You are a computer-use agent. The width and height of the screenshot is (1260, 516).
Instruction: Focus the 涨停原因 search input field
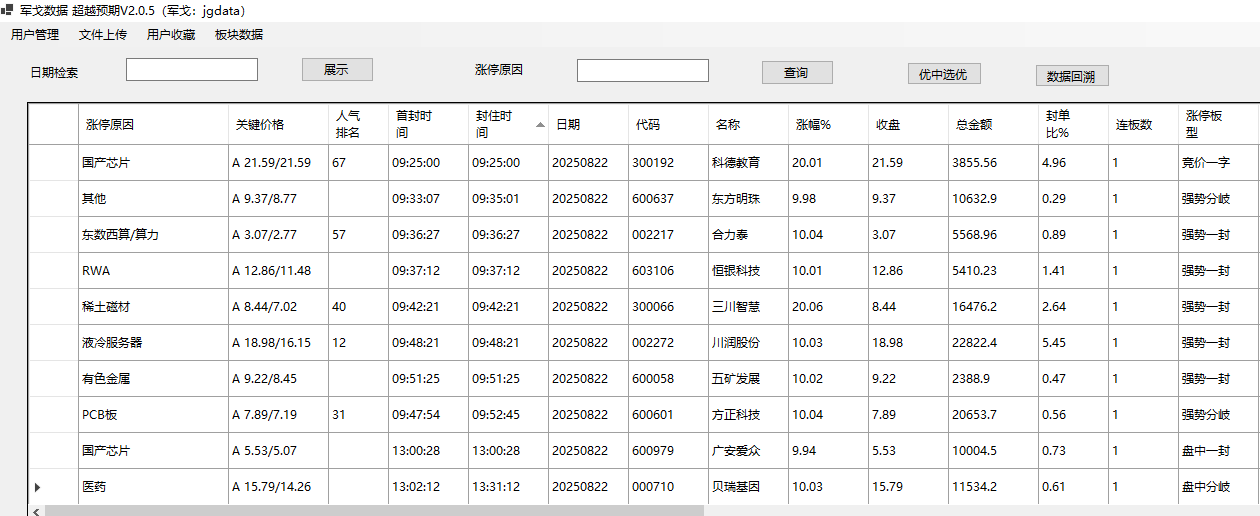click(x=642, y=71)
